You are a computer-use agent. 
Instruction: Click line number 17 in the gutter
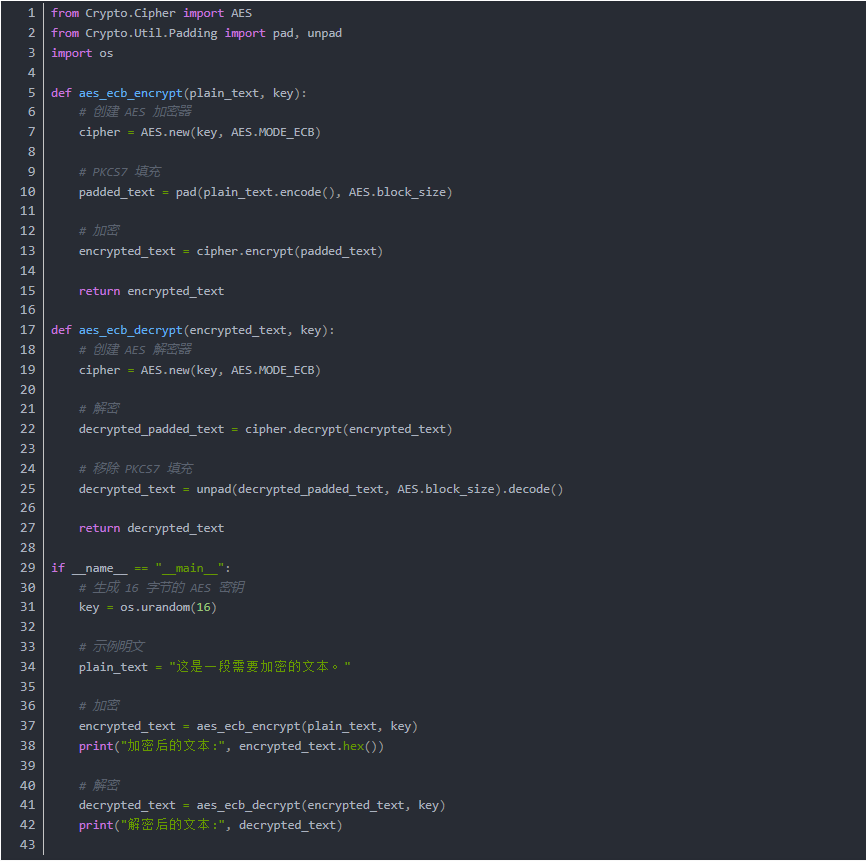28,330
